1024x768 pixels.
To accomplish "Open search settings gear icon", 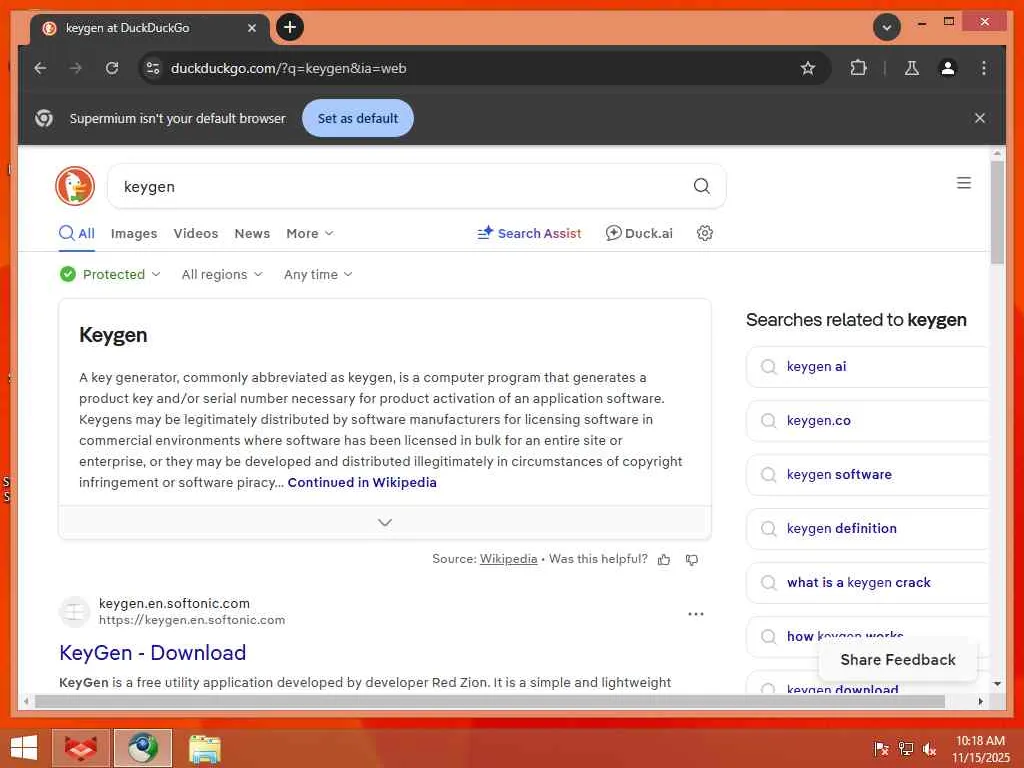I will pos(705,233).
